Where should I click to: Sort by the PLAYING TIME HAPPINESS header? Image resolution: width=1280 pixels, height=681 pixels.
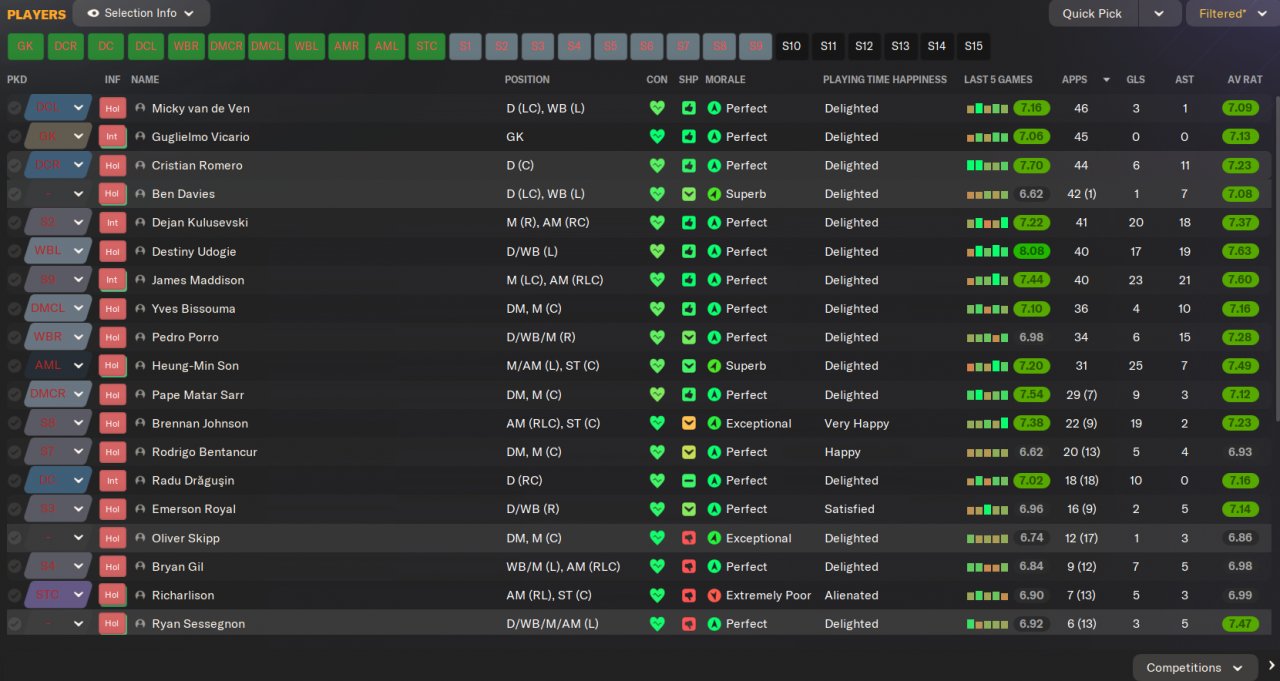pos(885,79)
